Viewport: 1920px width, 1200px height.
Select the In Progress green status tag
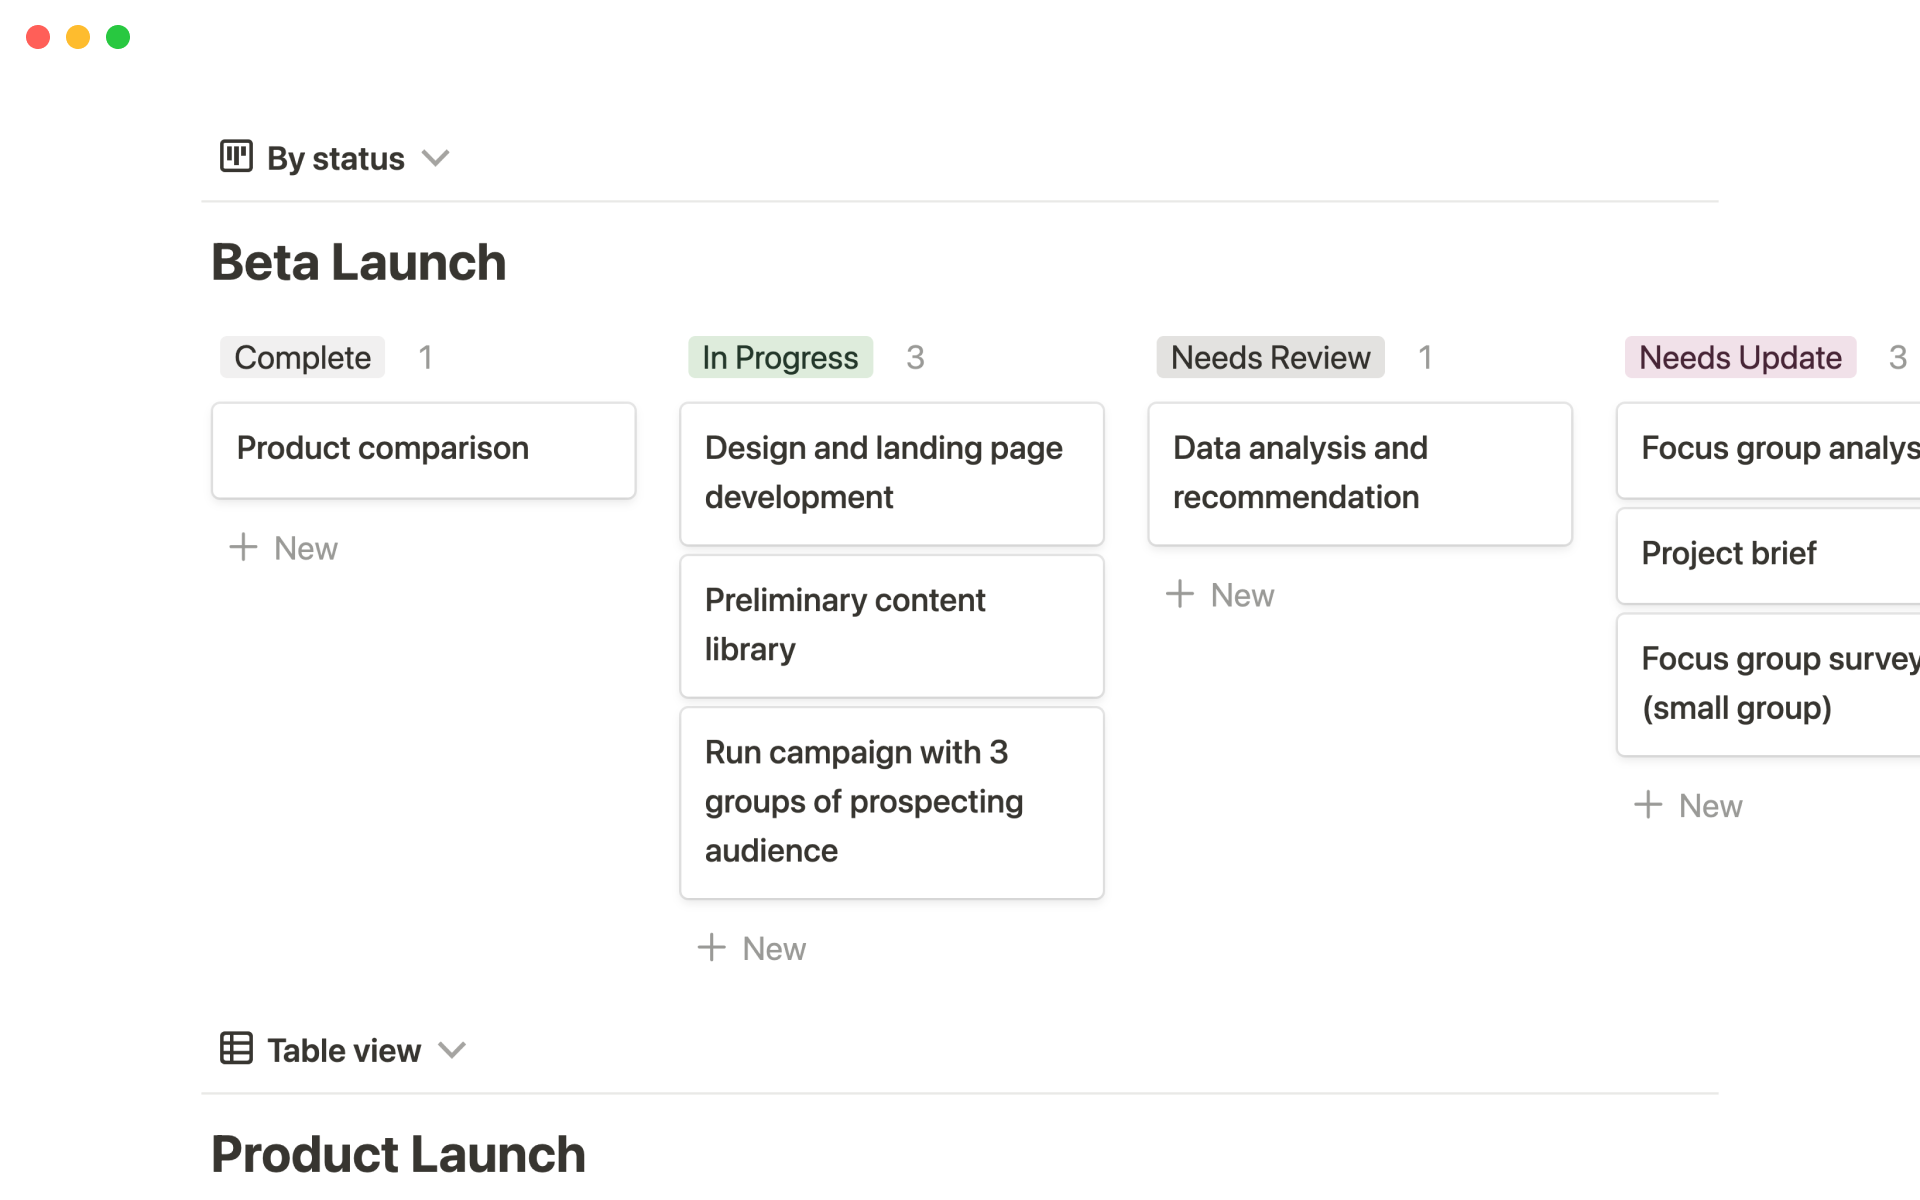pos(780,357)
